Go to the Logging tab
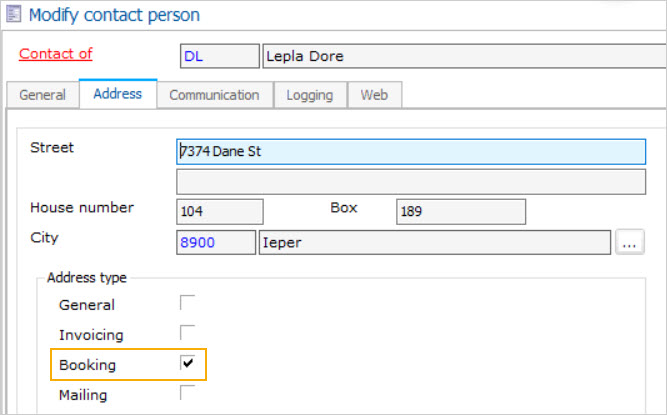This screenshot has height=415, width=667. [x=310, y=95]
